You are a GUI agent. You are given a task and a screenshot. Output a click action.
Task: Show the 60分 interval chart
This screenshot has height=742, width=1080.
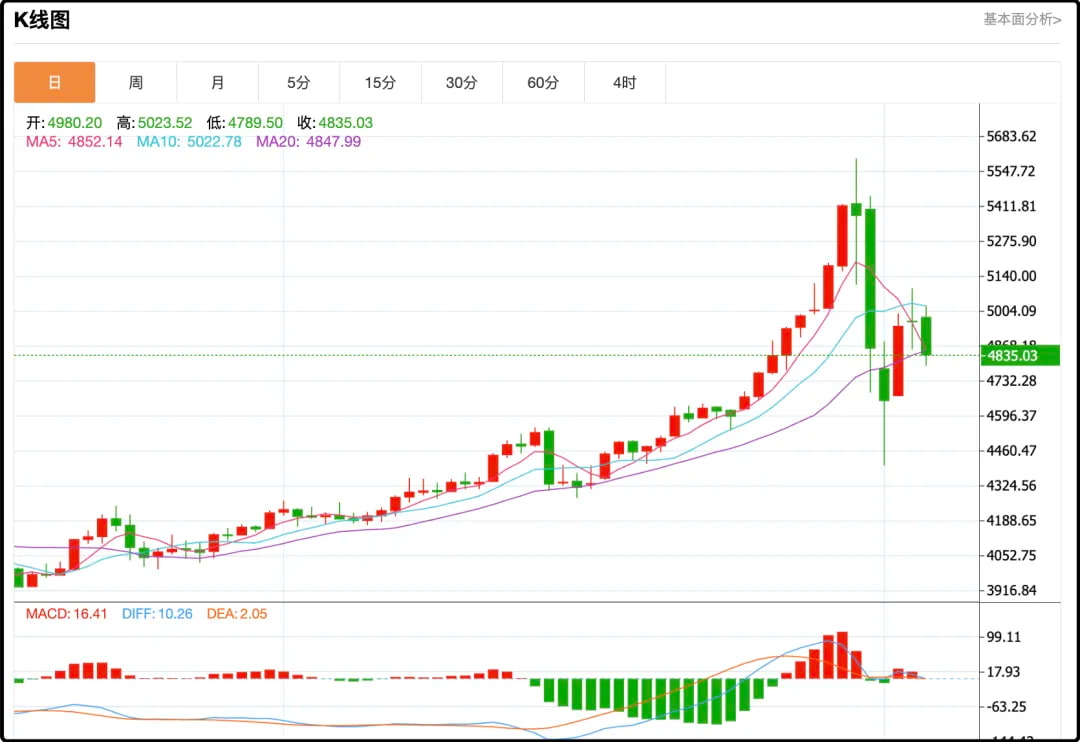click(x=543, y=83)
